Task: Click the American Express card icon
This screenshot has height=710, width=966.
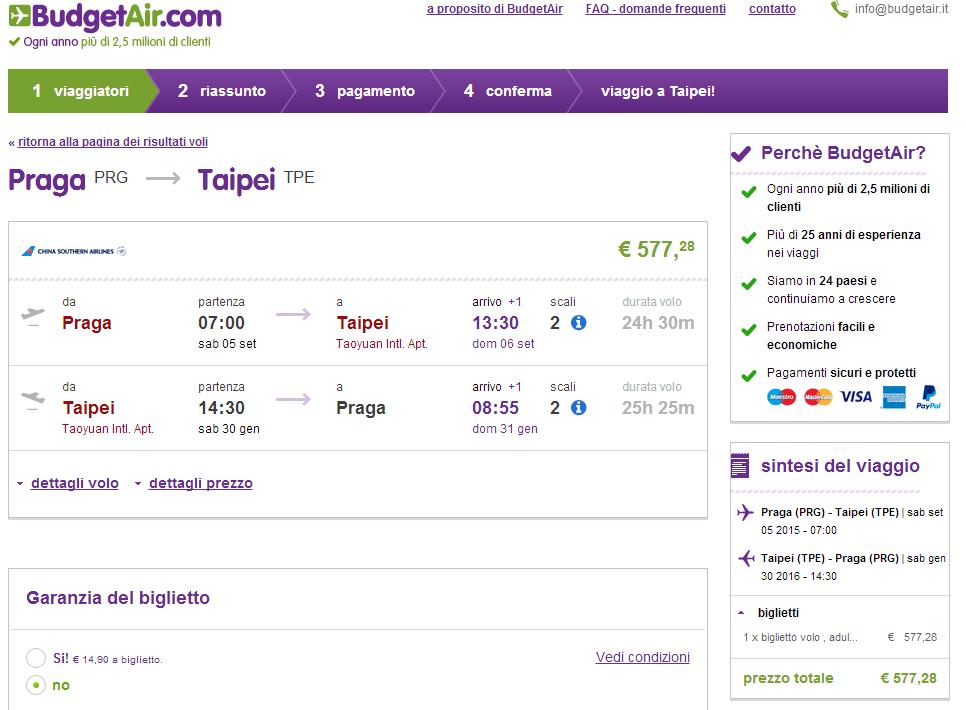Action: (x=894, y=397)
